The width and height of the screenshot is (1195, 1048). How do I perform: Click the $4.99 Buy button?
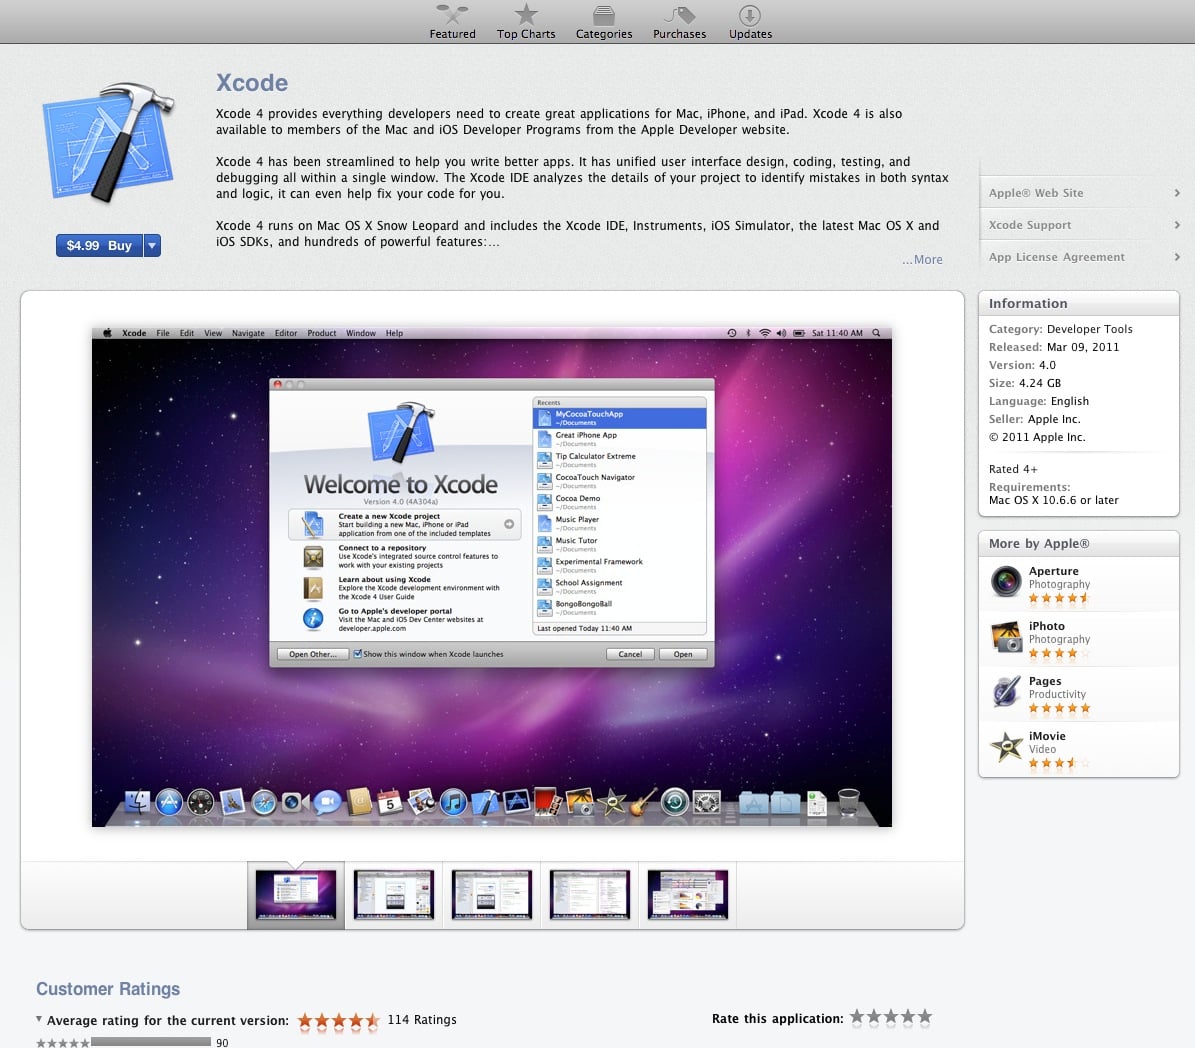click(x=99, y=245)
